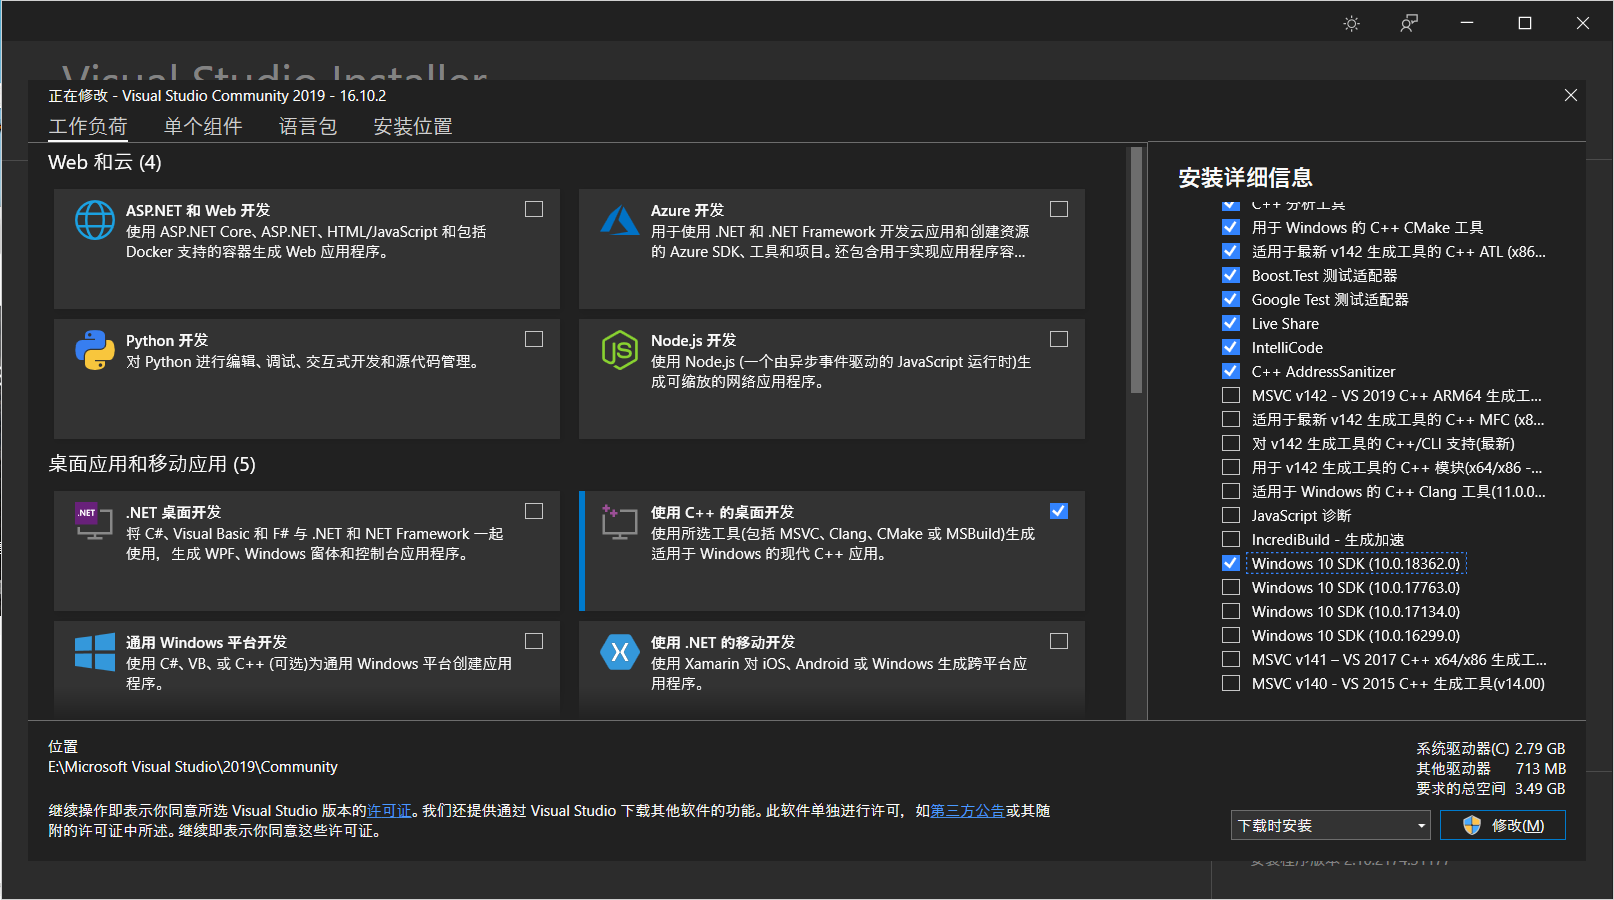Switch to the 单个组件 tab
This screenshot has width=1614, height=900.
203,126
